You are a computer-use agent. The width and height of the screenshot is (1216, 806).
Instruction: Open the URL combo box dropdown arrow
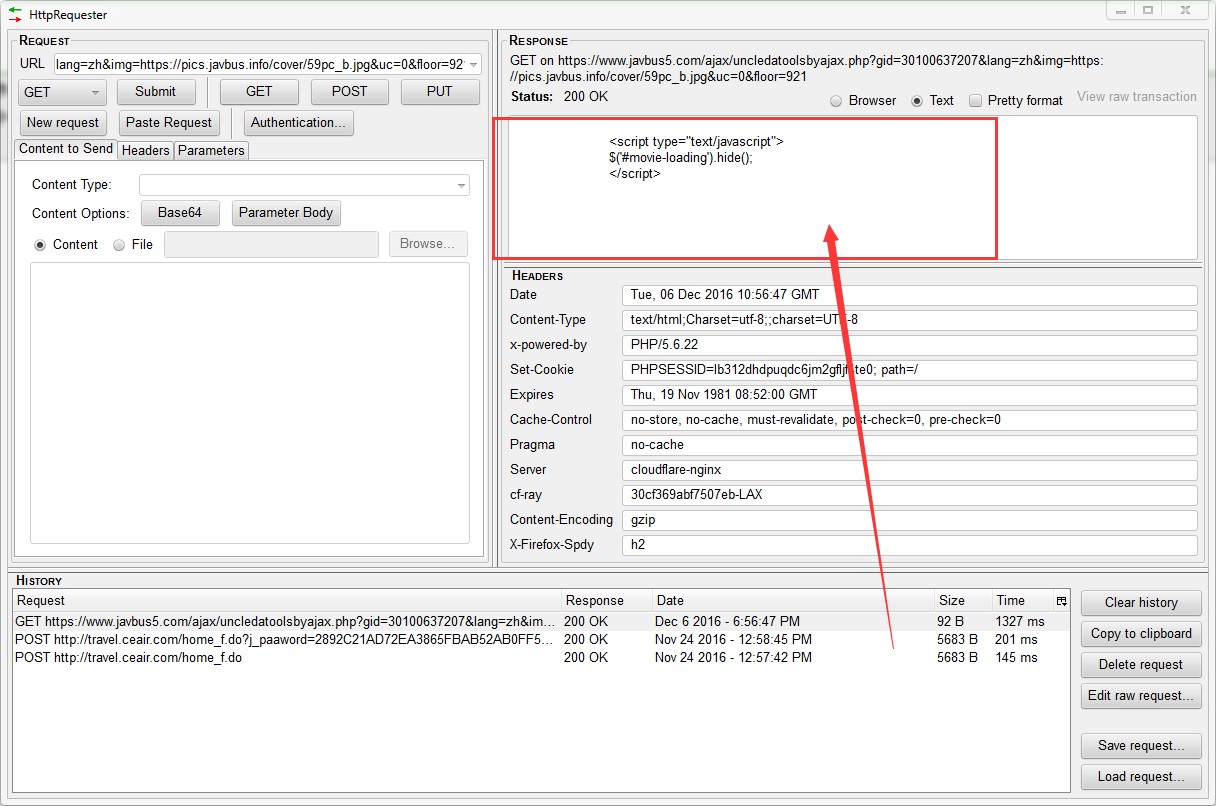[473, 65]
